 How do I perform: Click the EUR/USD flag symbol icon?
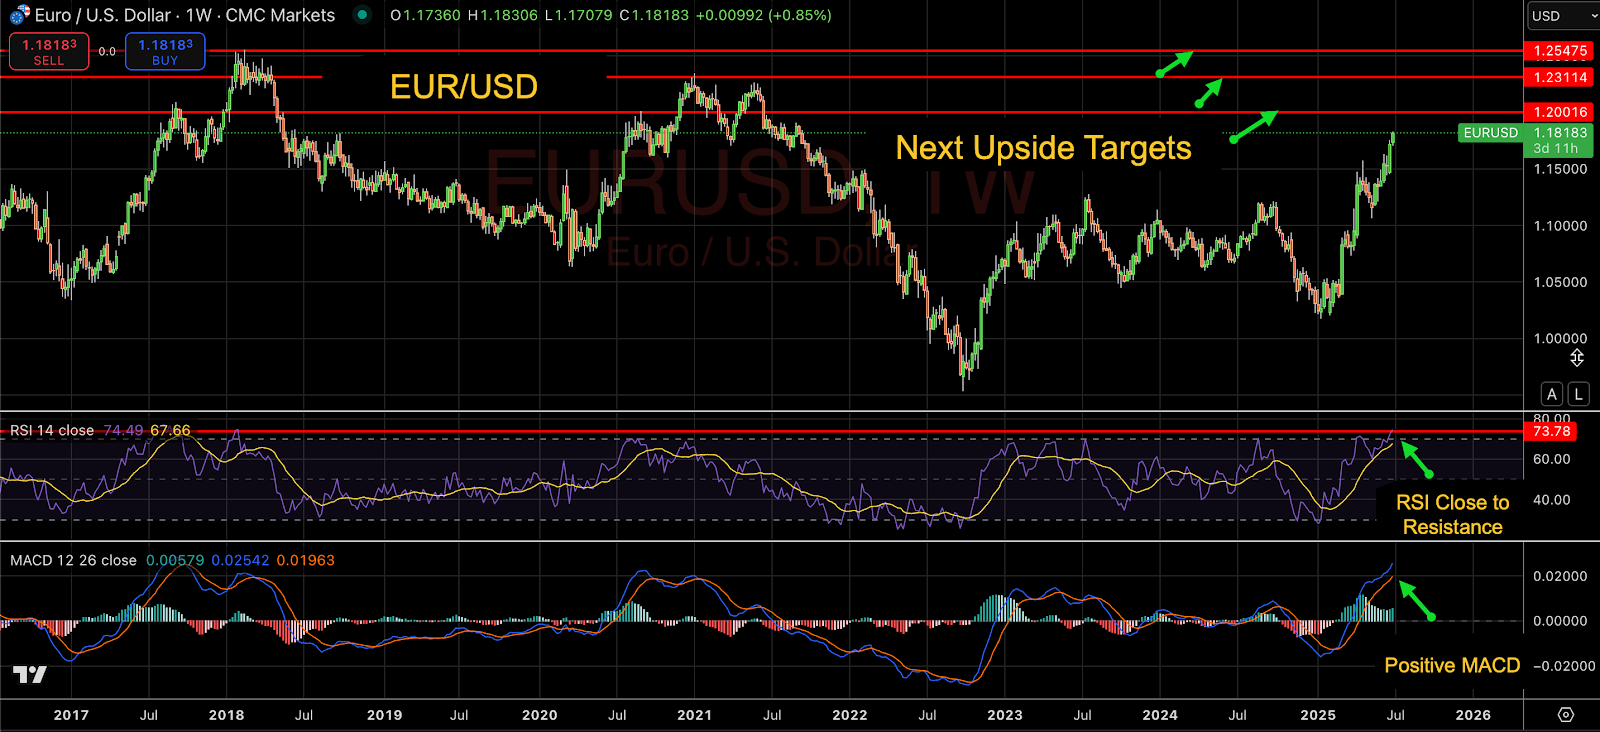pyautogui.click(x=19, y=15)
